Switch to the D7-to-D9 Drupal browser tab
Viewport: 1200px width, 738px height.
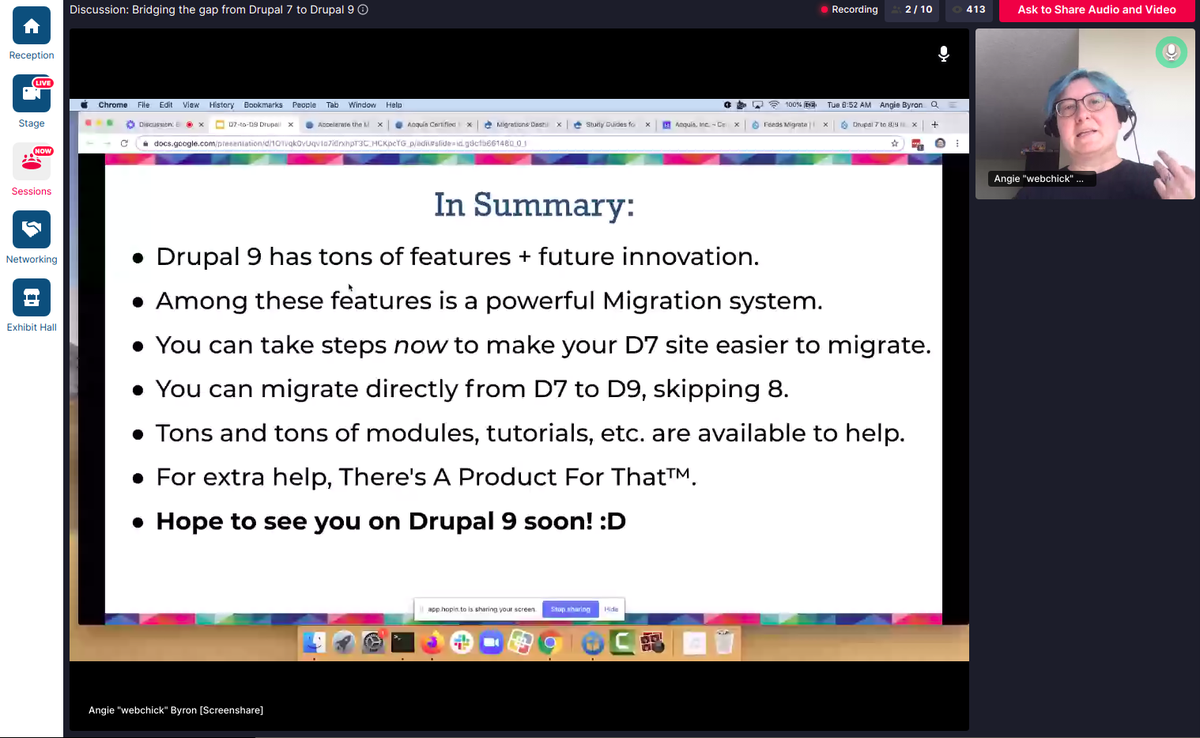click(253, 125)
